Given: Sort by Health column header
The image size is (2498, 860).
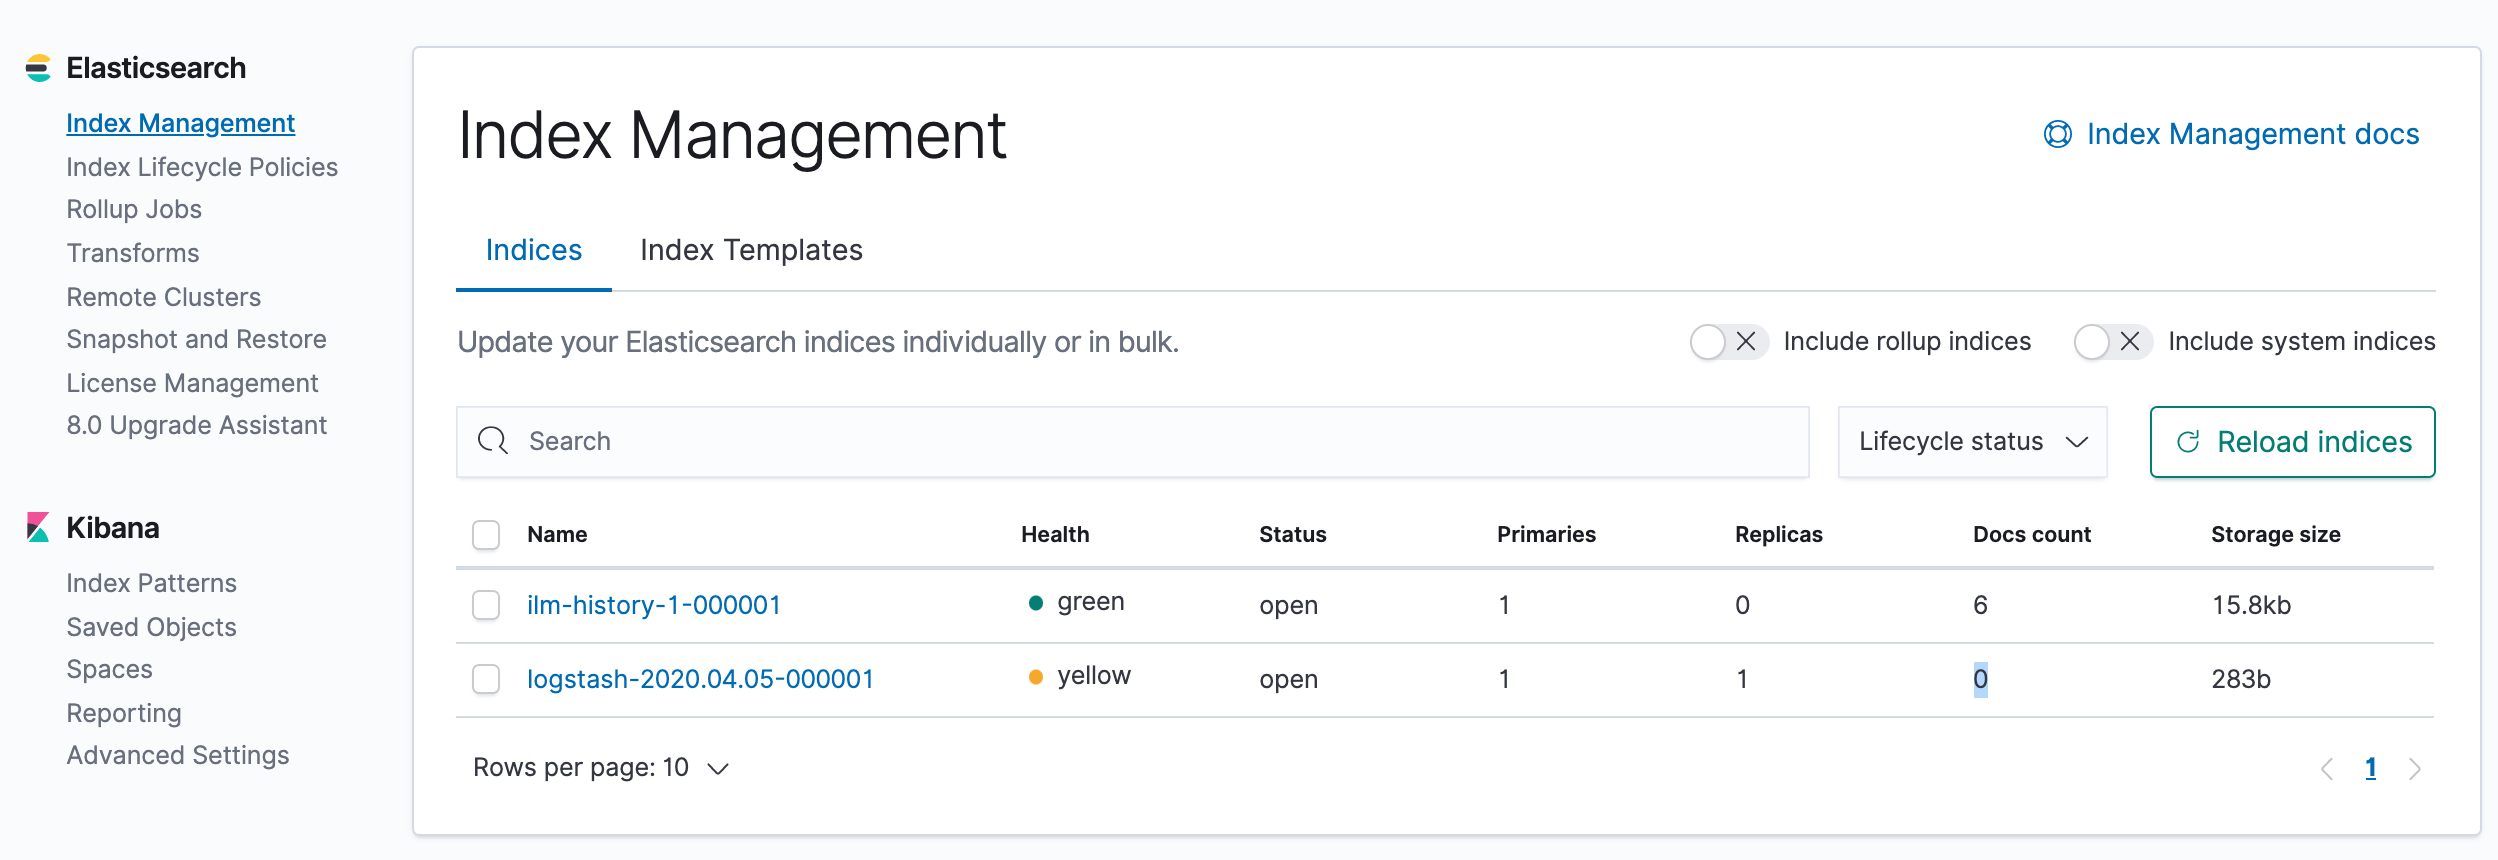Looking at the screenshot, I should pos(1055,534).
